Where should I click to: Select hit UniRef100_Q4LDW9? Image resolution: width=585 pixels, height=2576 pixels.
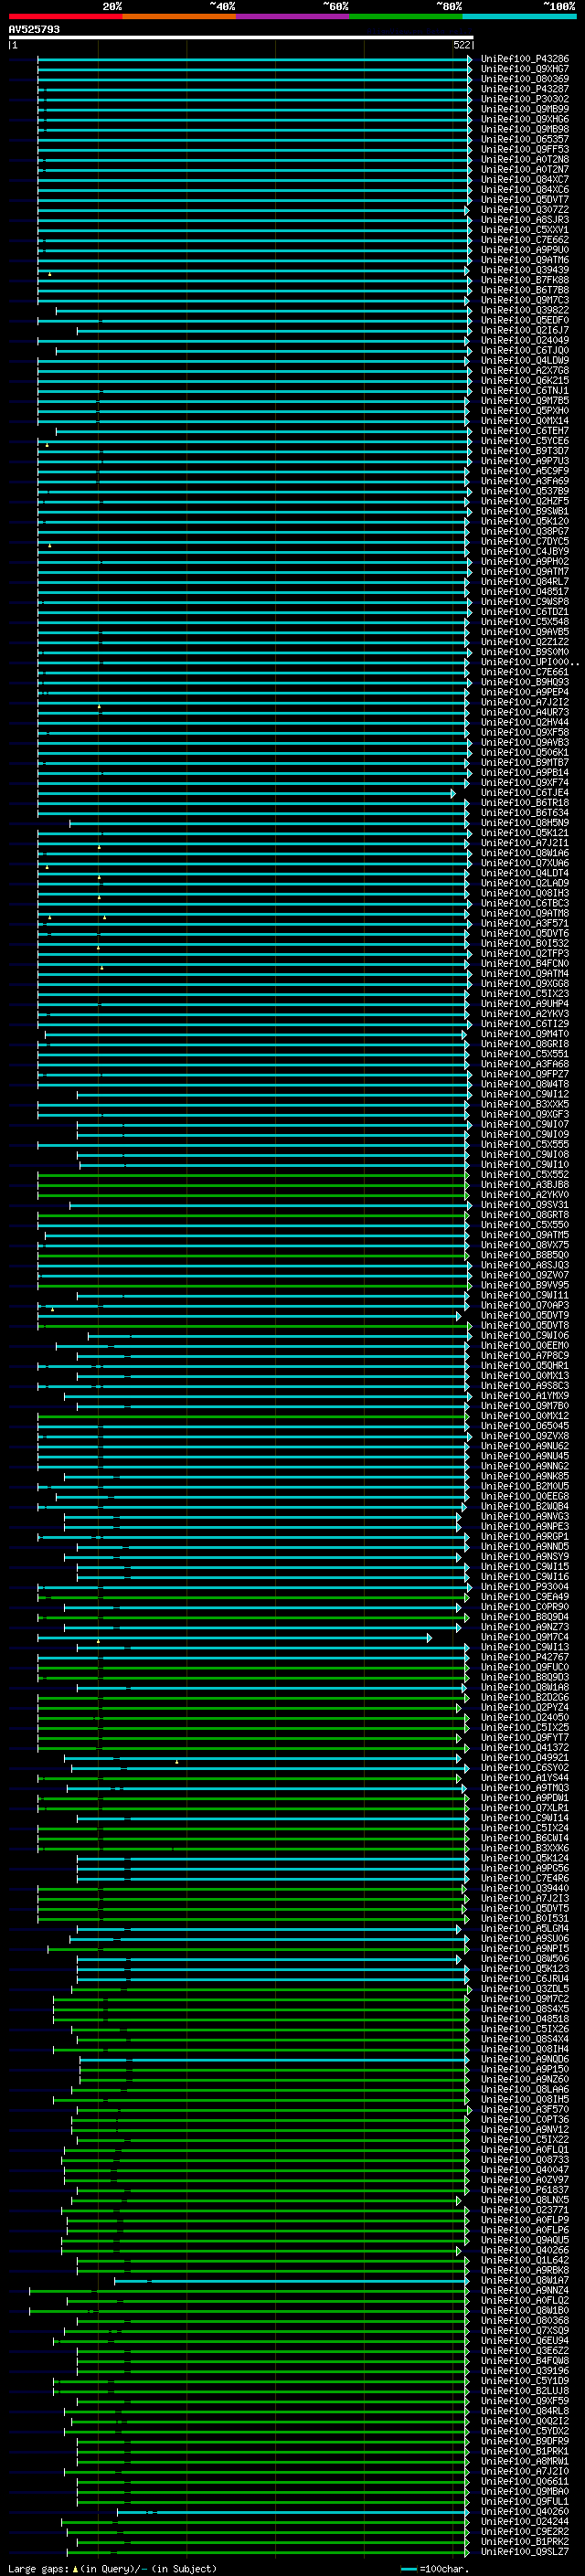pos(524,361)
